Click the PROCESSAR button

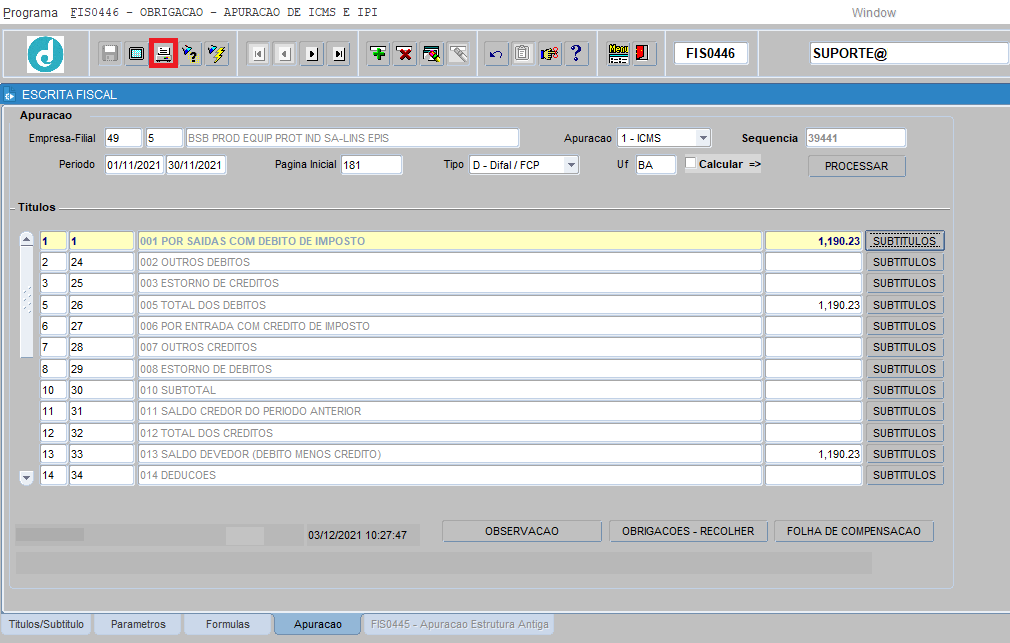pos(857,166)
